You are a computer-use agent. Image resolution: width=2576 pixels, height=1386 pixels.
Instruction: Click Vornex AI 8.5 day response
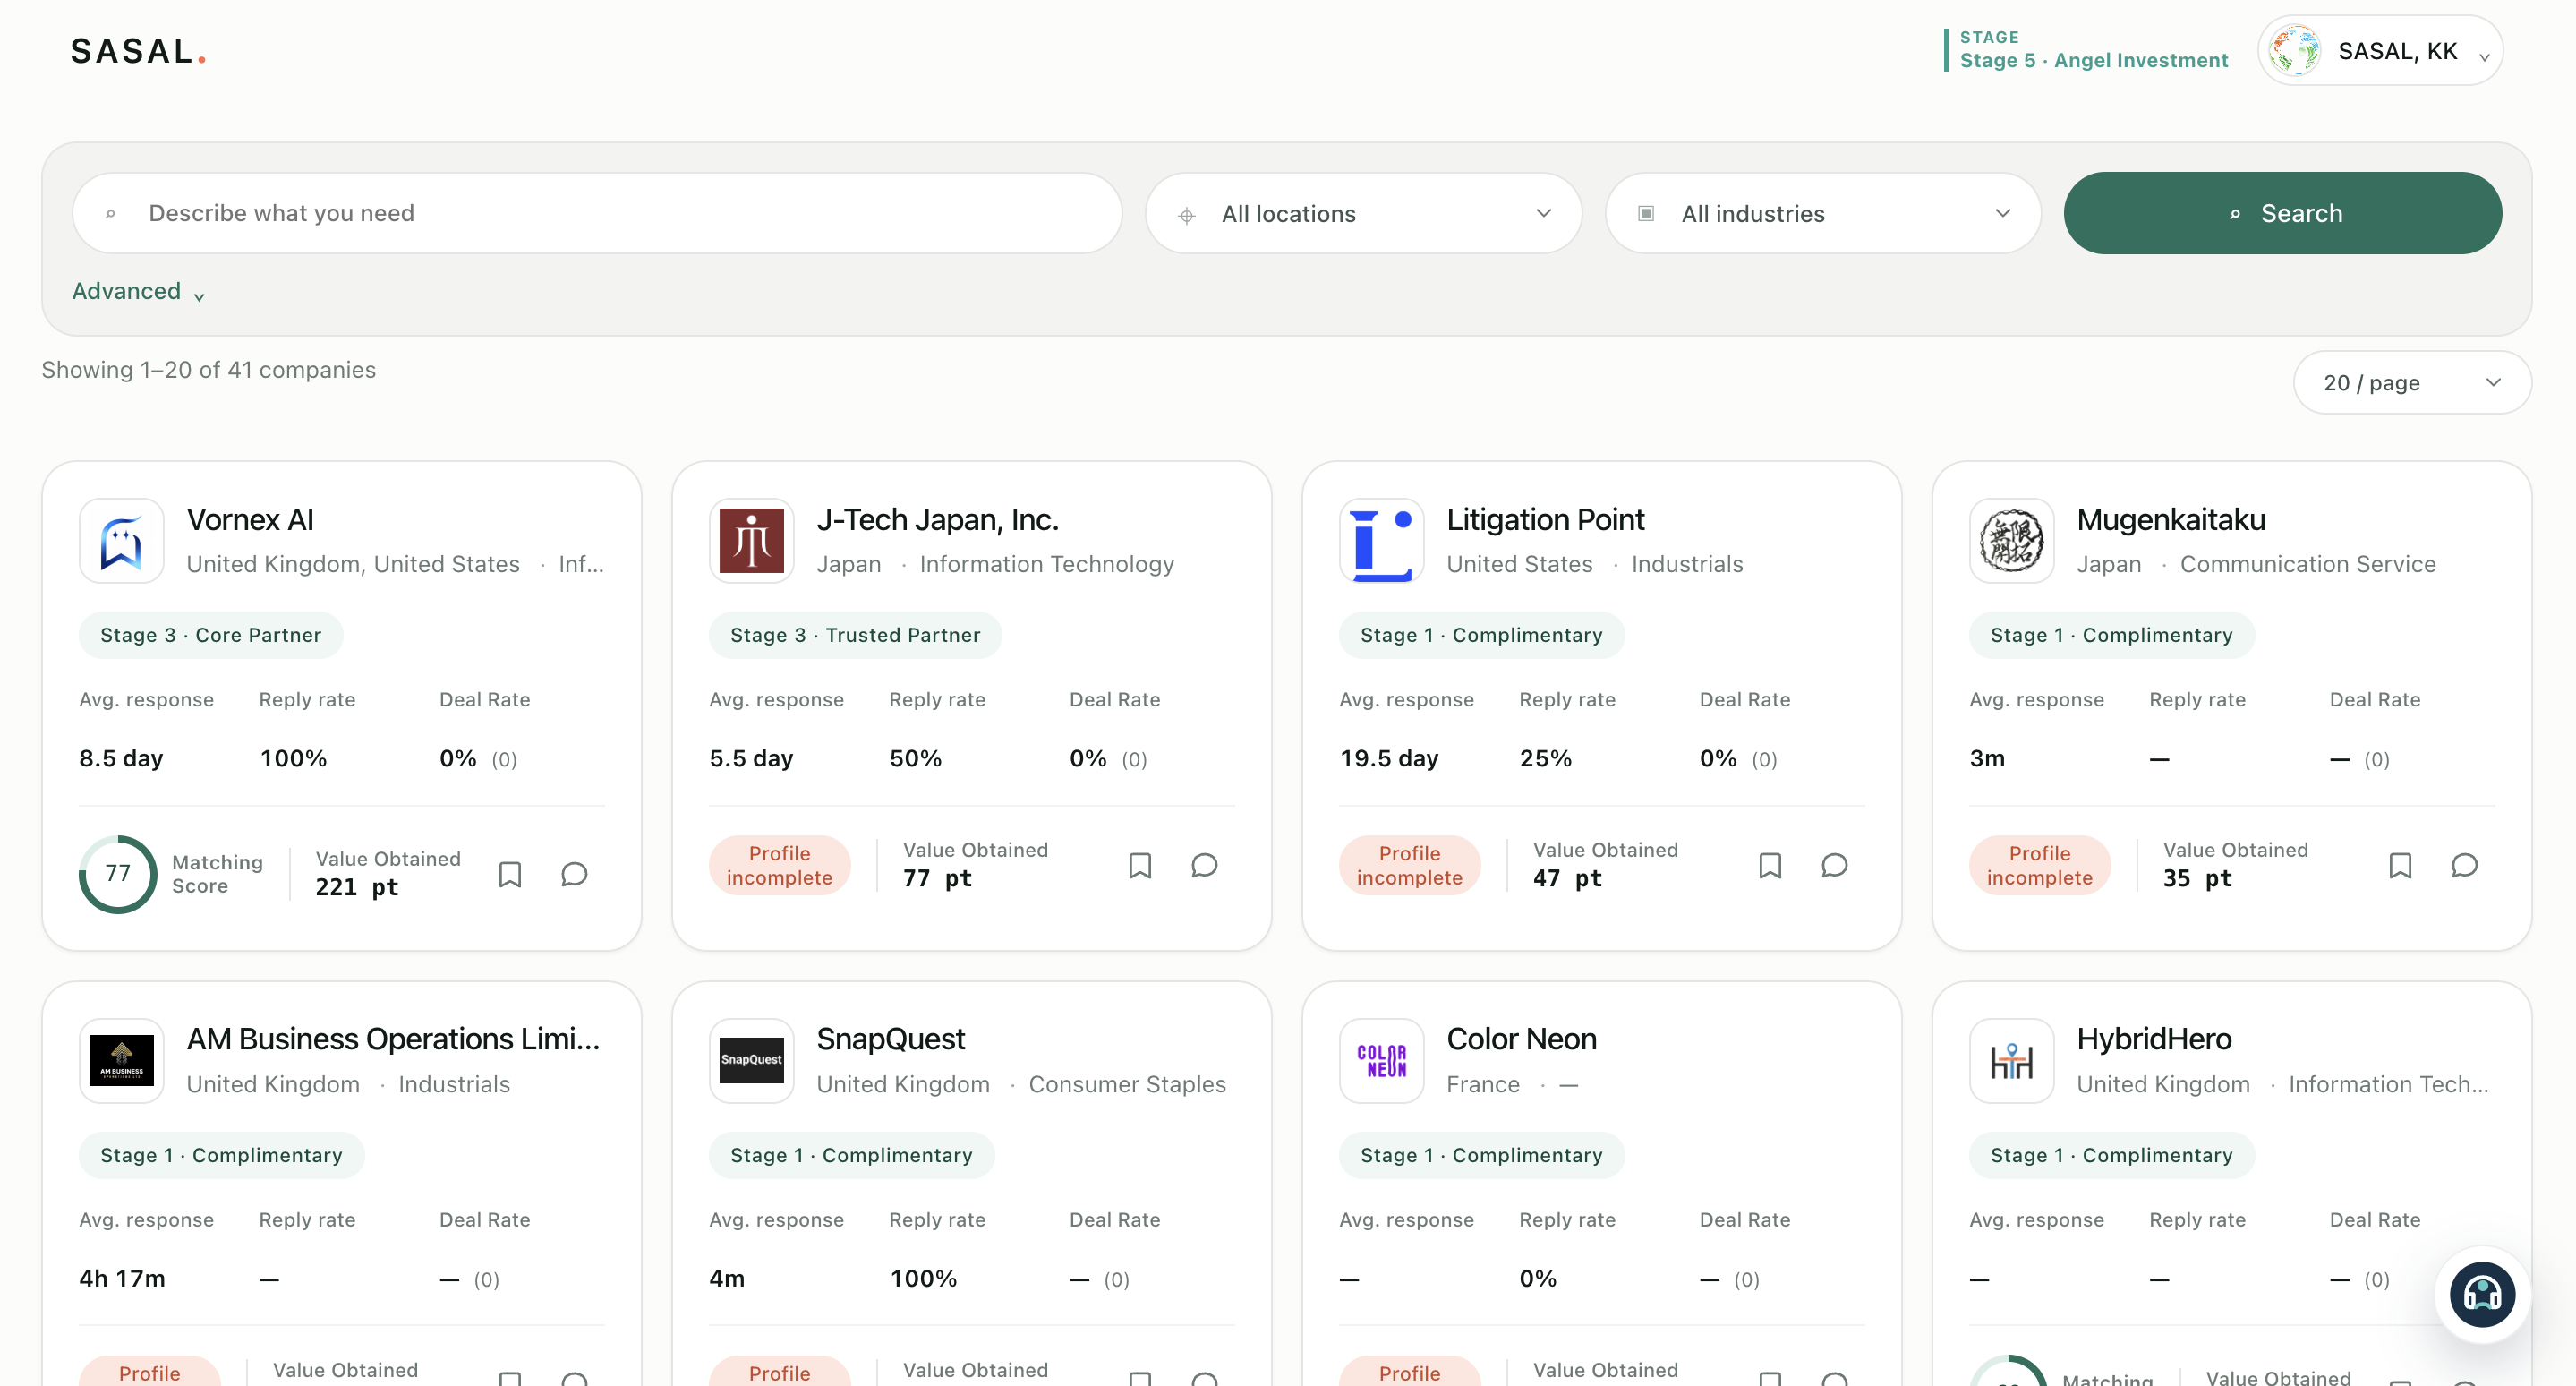coord(121,759)
